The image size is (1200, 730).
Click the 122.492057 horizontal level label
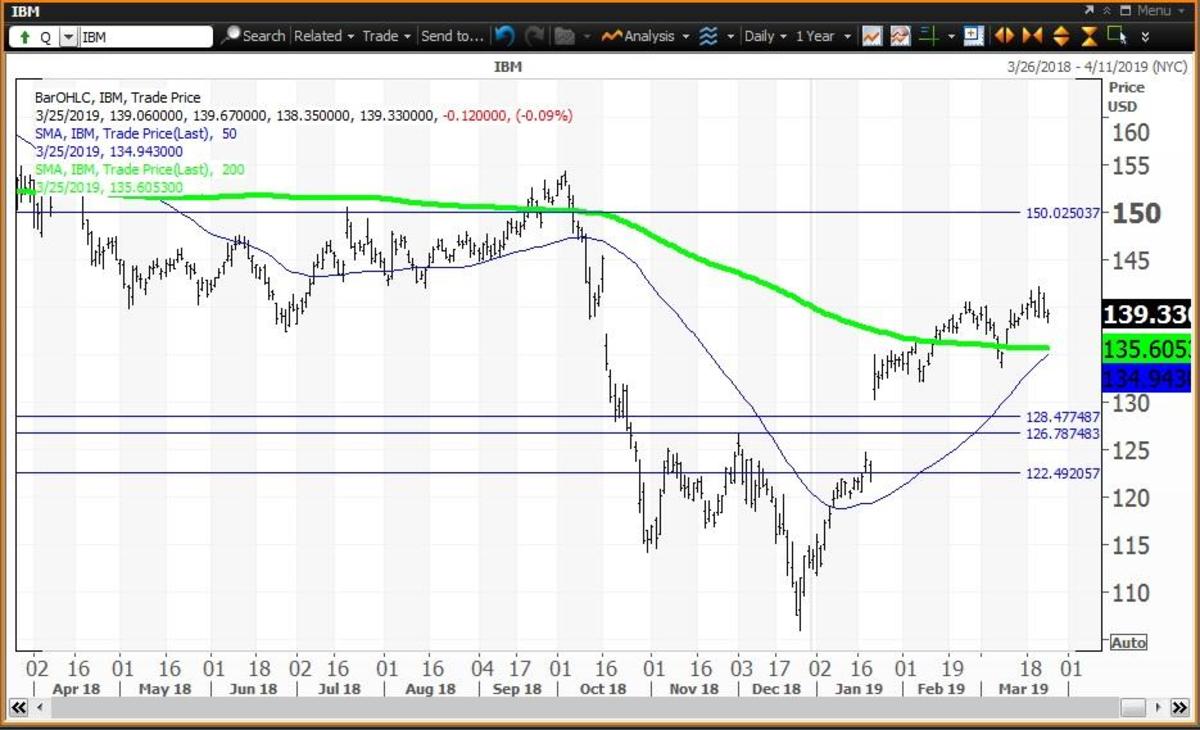click(1062, 474)
